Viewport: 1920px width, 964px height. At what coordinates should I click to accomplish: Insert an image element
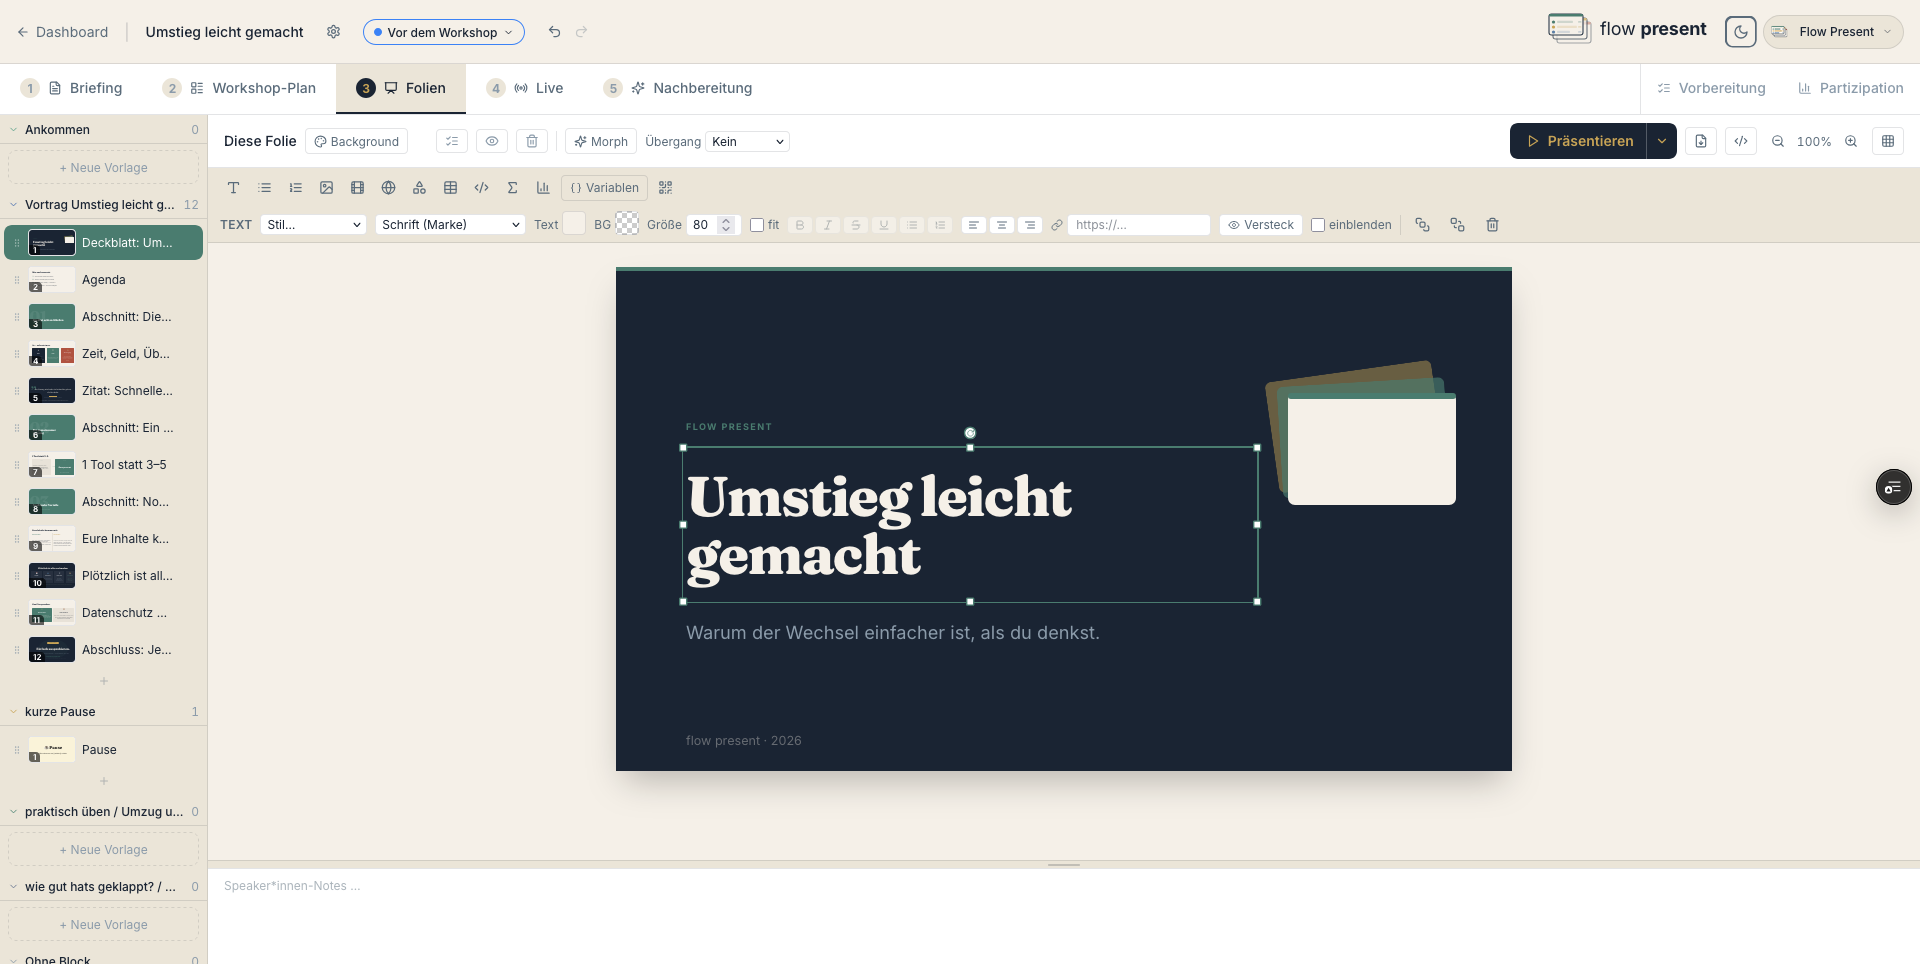click(x=326, y=188)
